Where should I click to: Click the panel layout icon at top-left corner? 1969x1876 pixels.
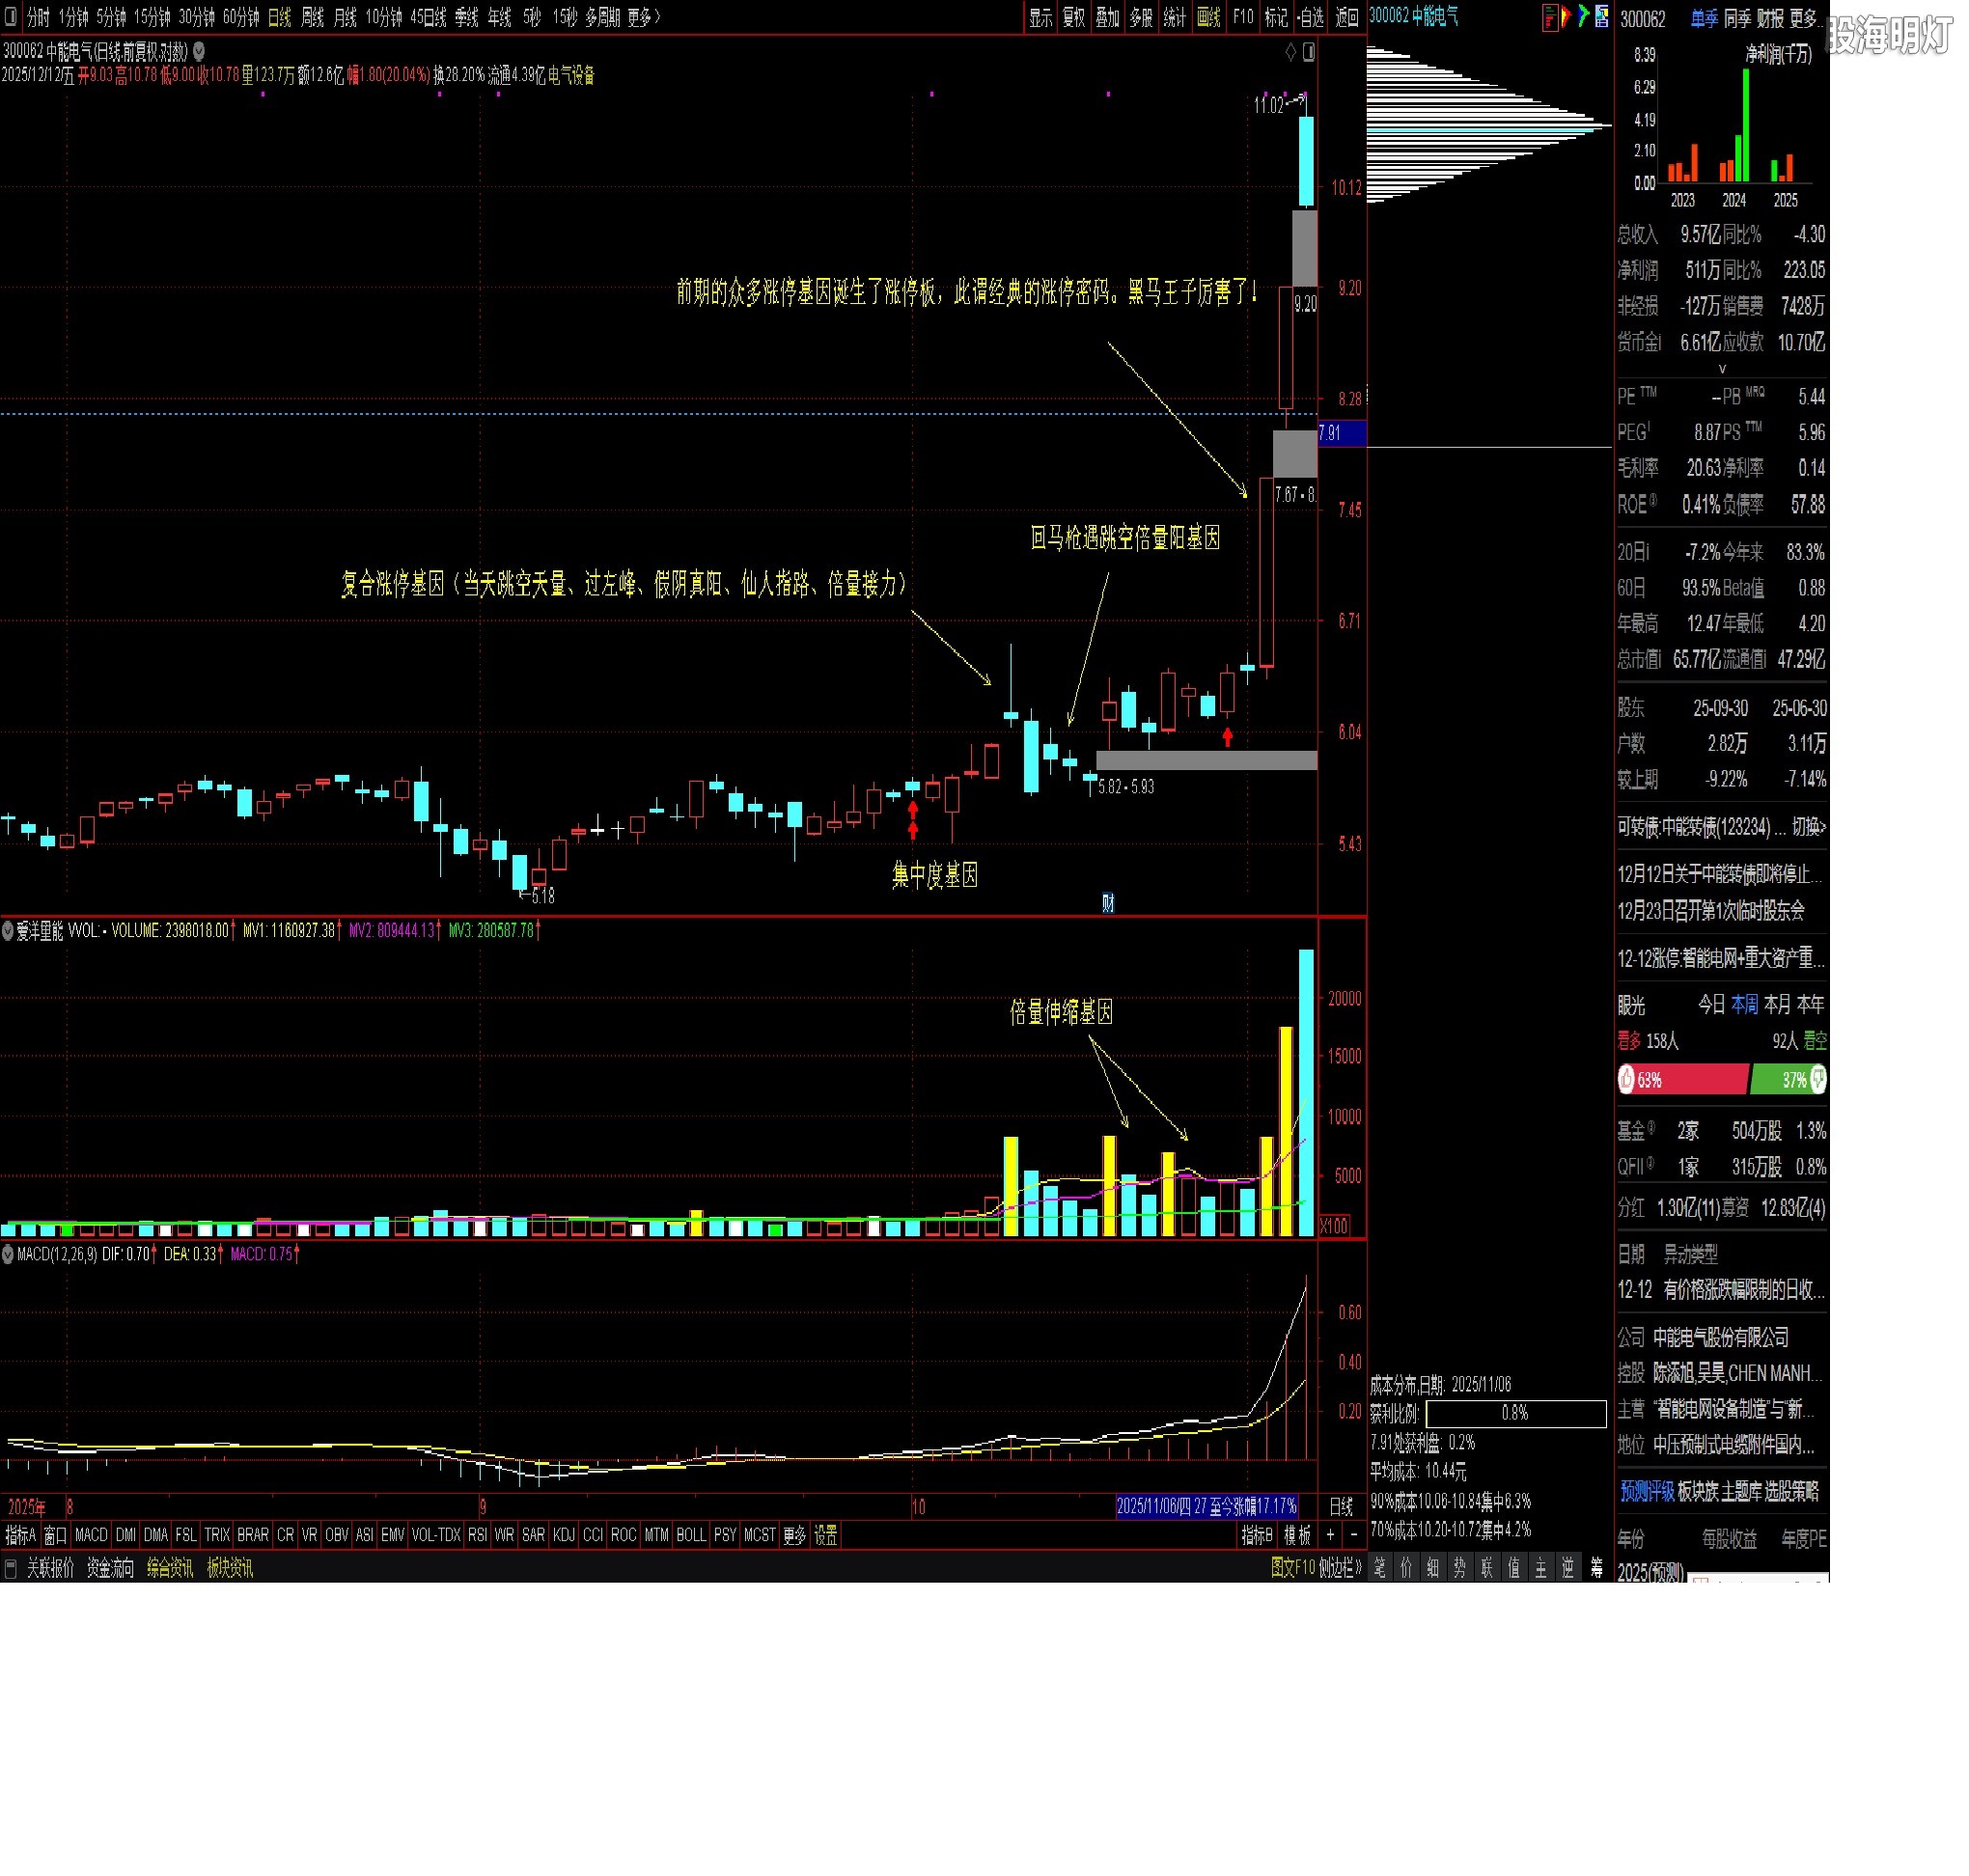coord(11,17)
